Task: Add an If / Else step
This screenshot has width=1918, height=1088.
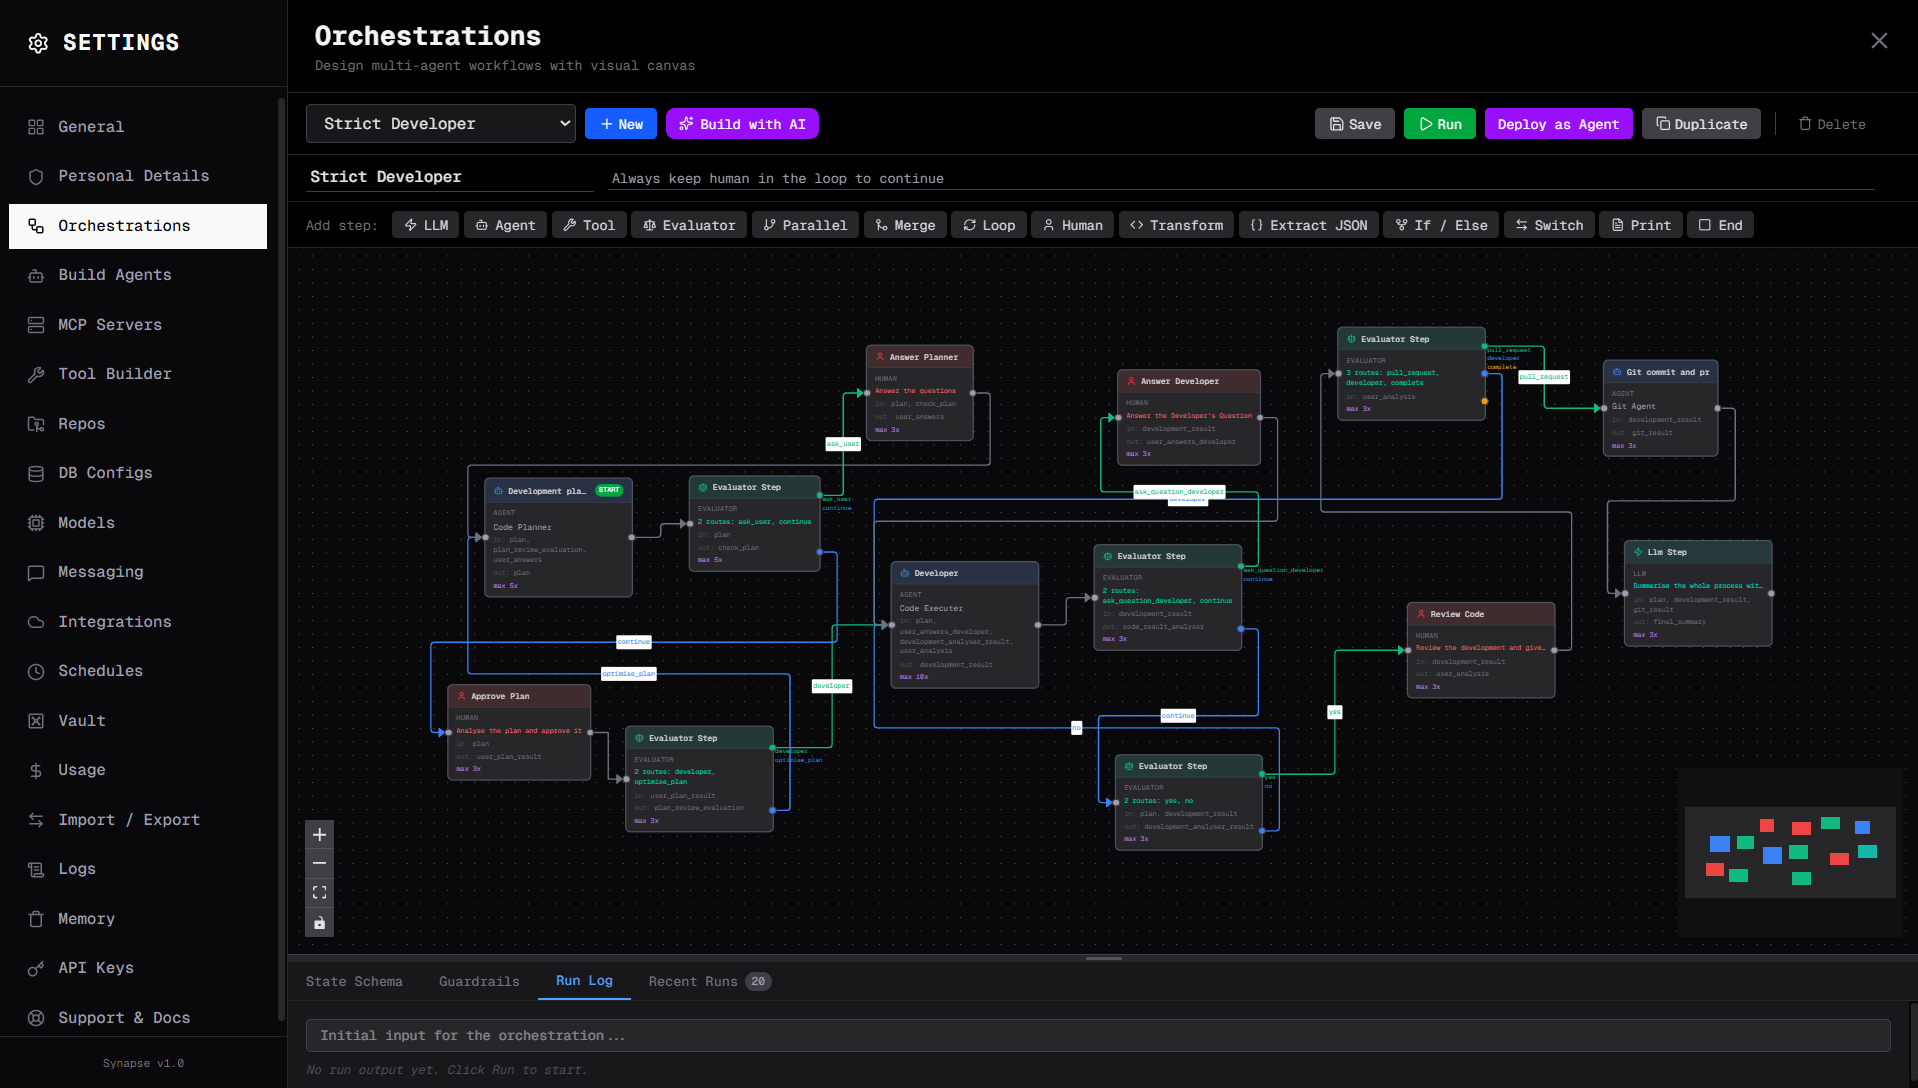Action: (x=1441, y=225)
